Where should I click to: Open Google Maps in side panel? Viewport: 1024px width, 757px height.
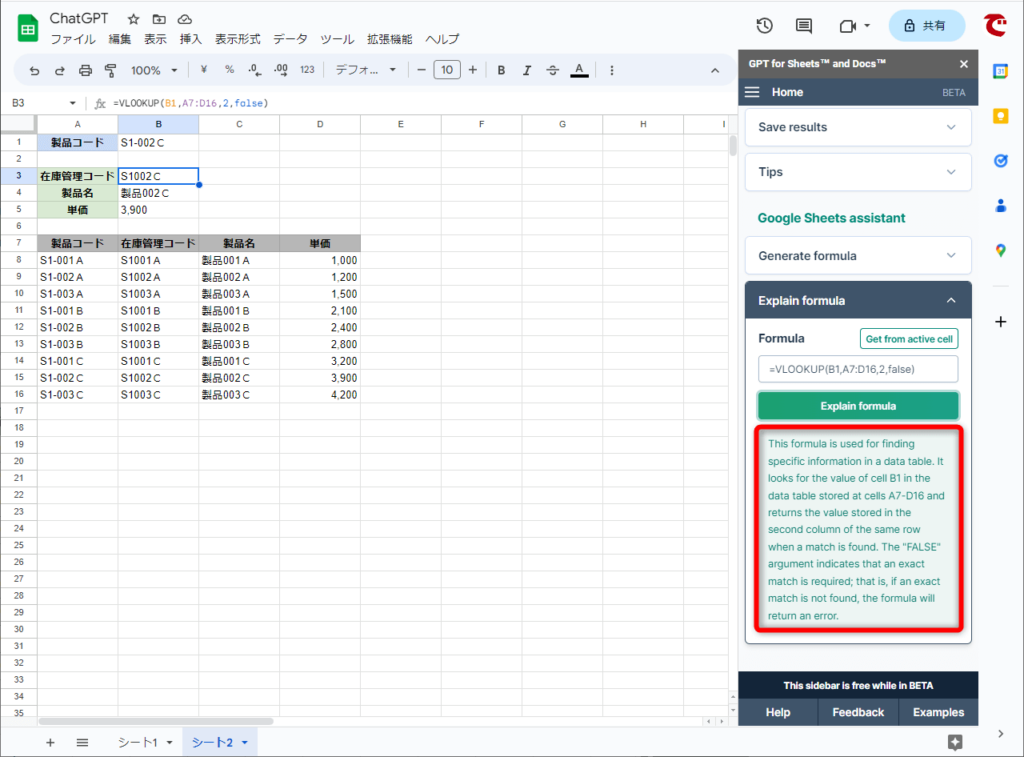[x=1000, y=250]
